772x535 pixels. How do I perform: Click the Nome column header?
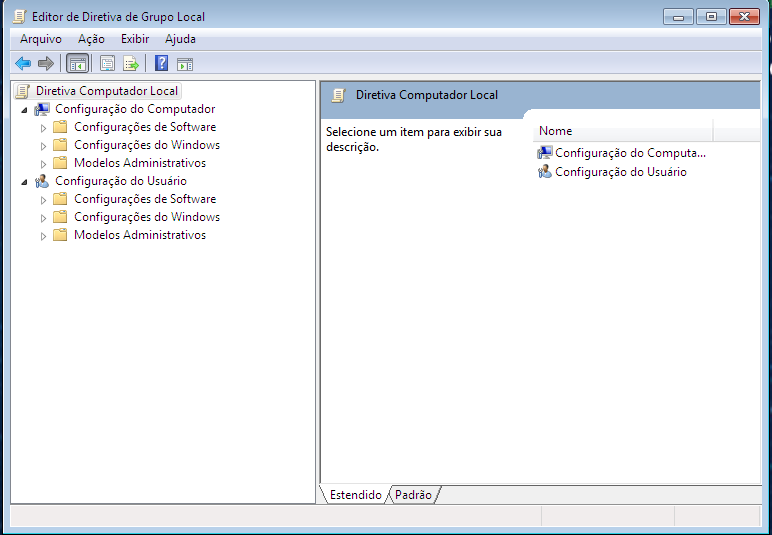pos(623,131)
